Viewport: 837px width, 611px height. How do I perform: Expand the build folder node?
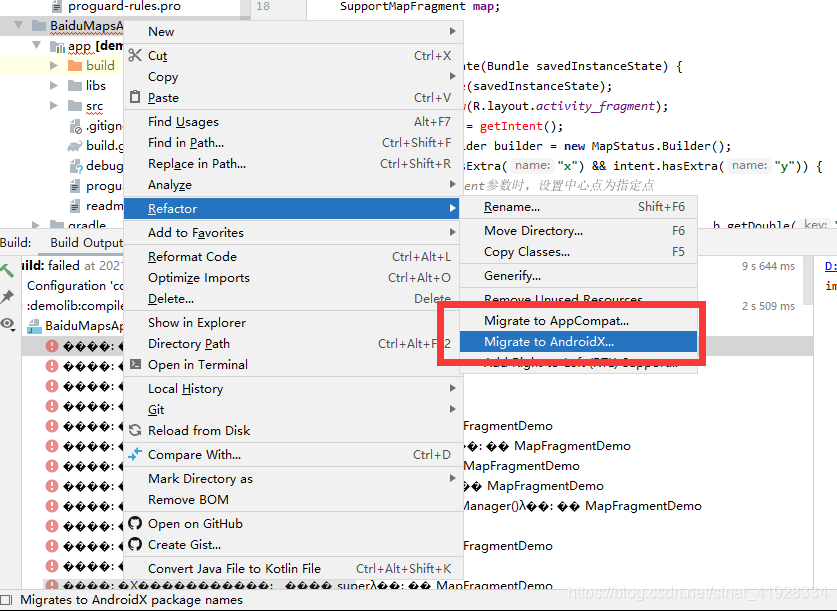(x=54, y=66)
